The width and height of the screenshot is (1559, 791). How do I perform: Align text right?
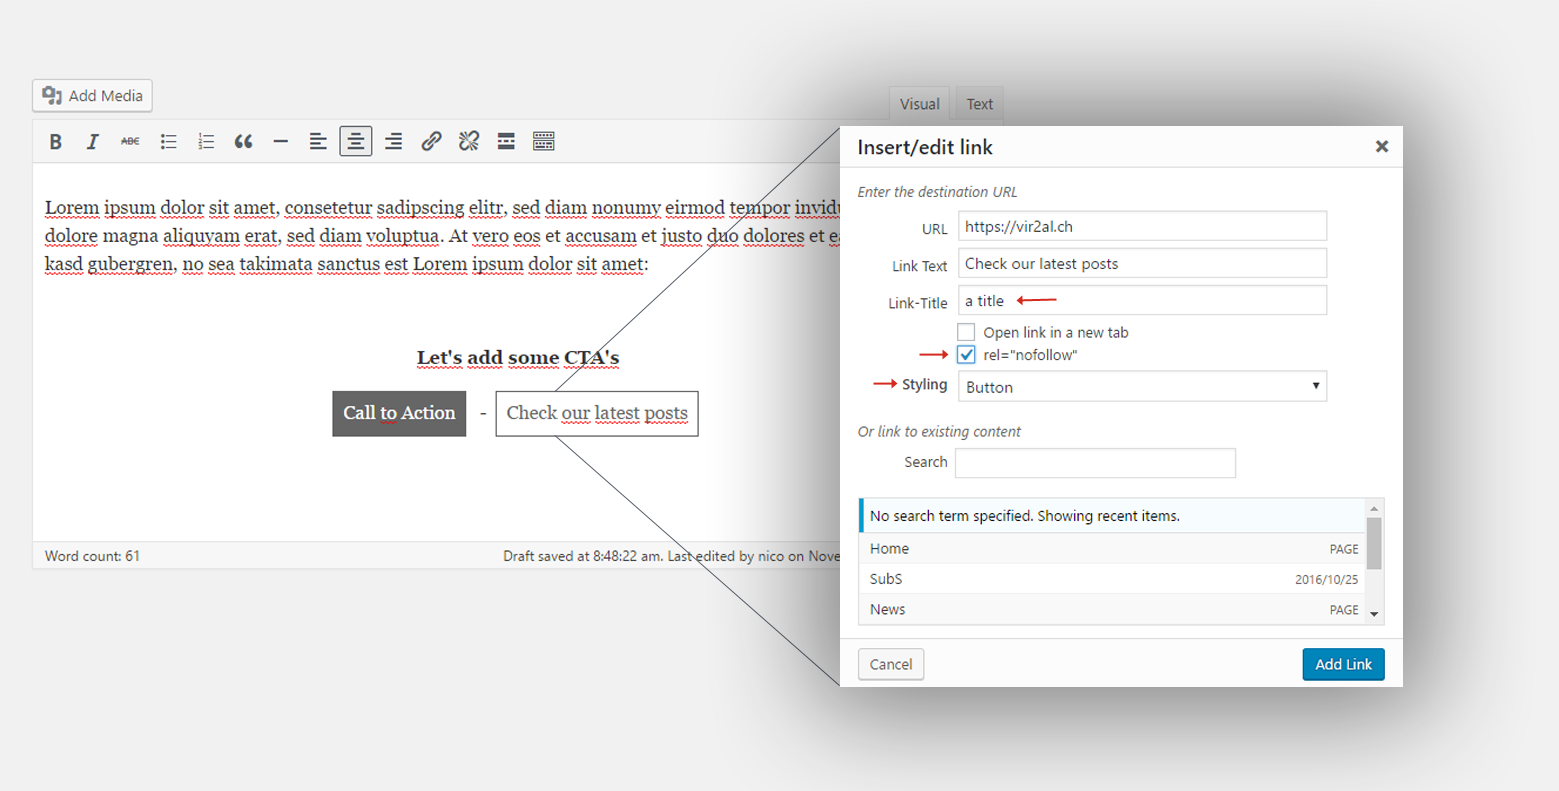pyautogui.click(x=394, y=142)
